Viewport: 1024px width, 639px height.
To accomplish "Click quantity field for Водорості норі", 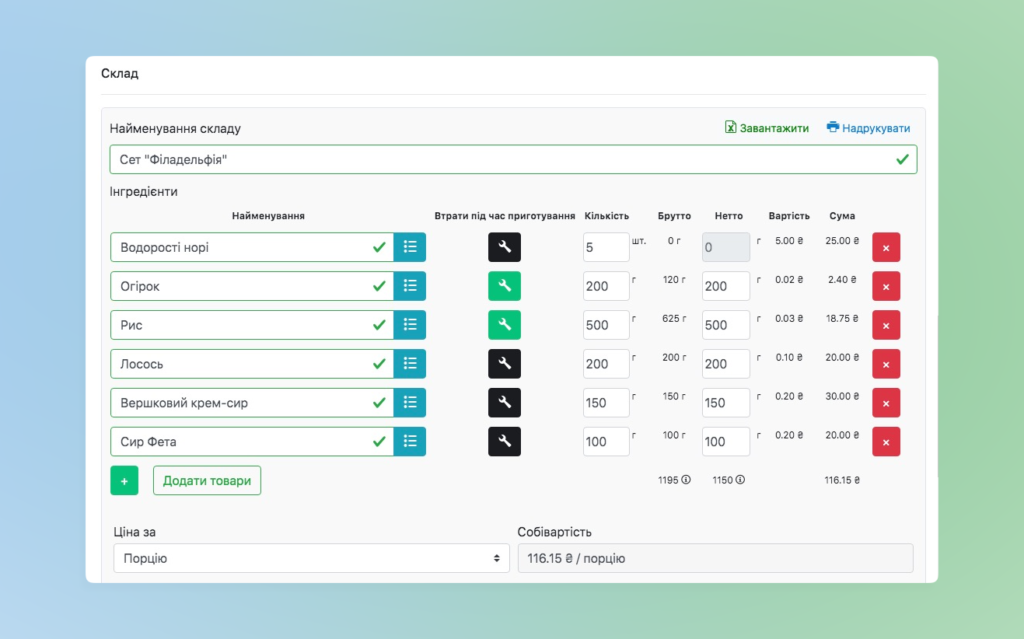I will 605,247.
